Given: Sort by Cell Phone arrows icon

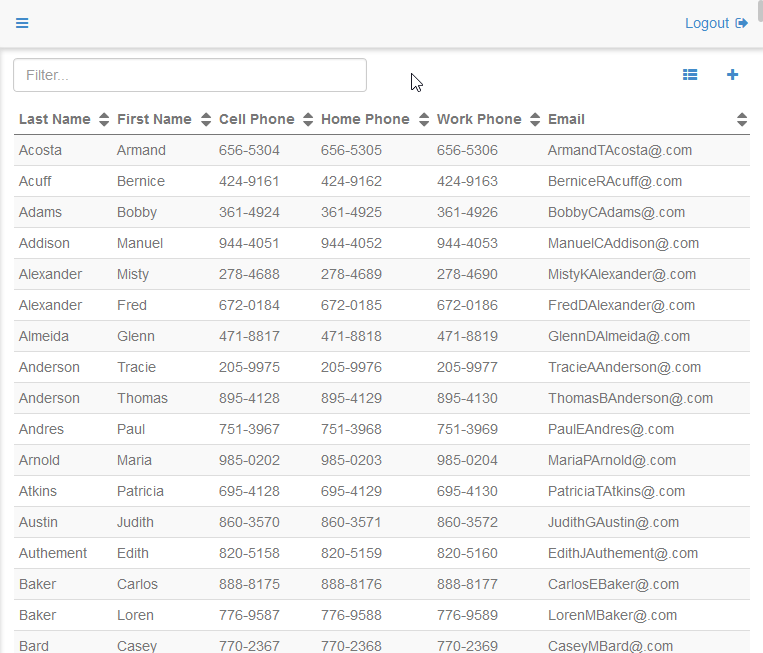Looking at the screenshot, I should click(x=308, y=120).
